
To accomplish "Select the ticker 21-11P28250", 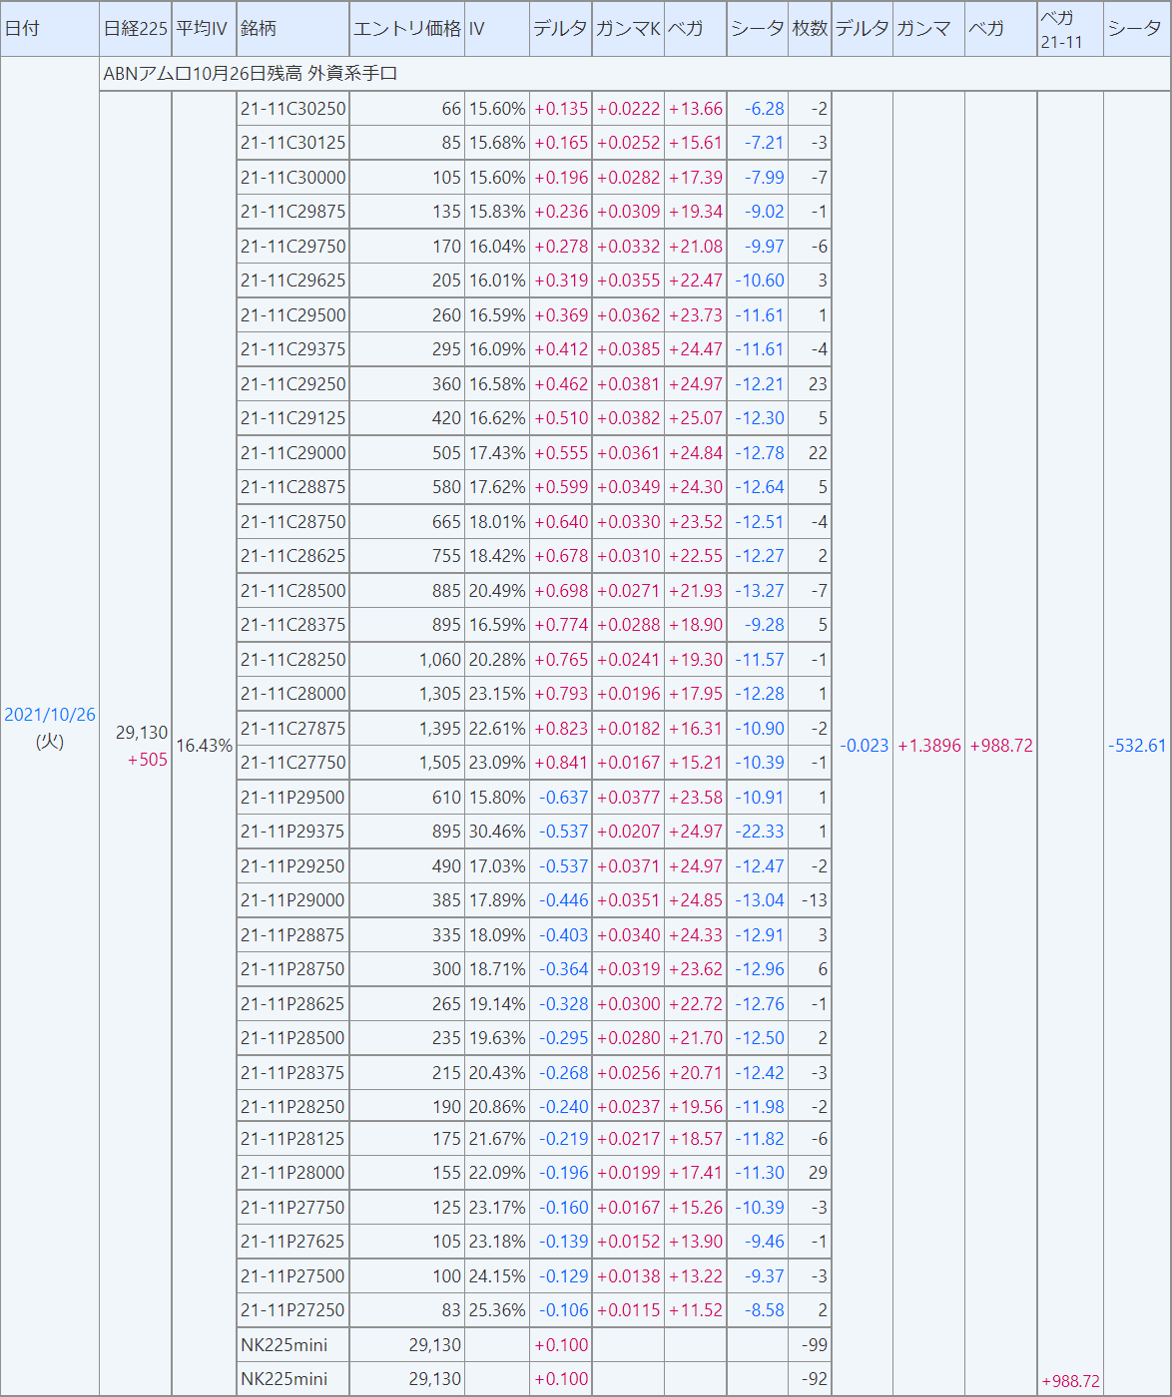I will [292, 1109].
